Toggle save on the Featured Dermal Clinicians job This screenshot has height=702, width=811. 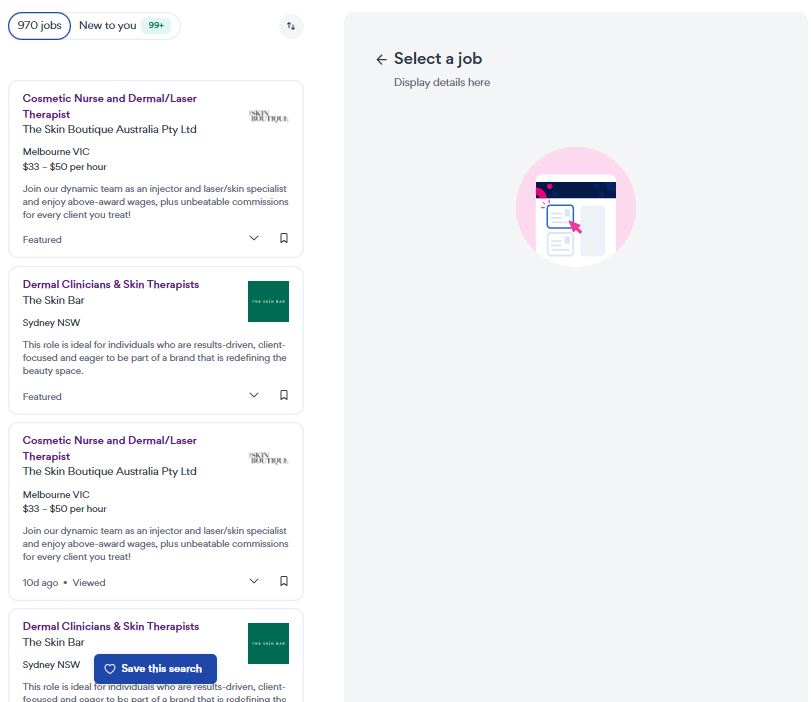pyautogui.click(x=283, y=394)
